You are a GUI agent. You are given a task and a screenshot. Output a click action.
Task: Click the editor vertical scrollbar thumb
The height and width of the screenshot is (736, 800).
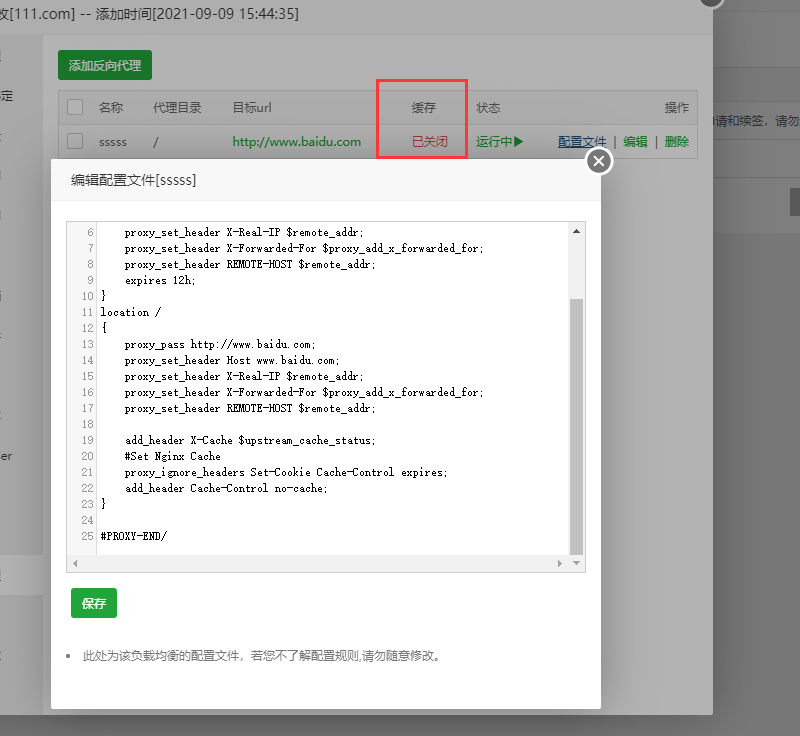[x=577, y=426]
